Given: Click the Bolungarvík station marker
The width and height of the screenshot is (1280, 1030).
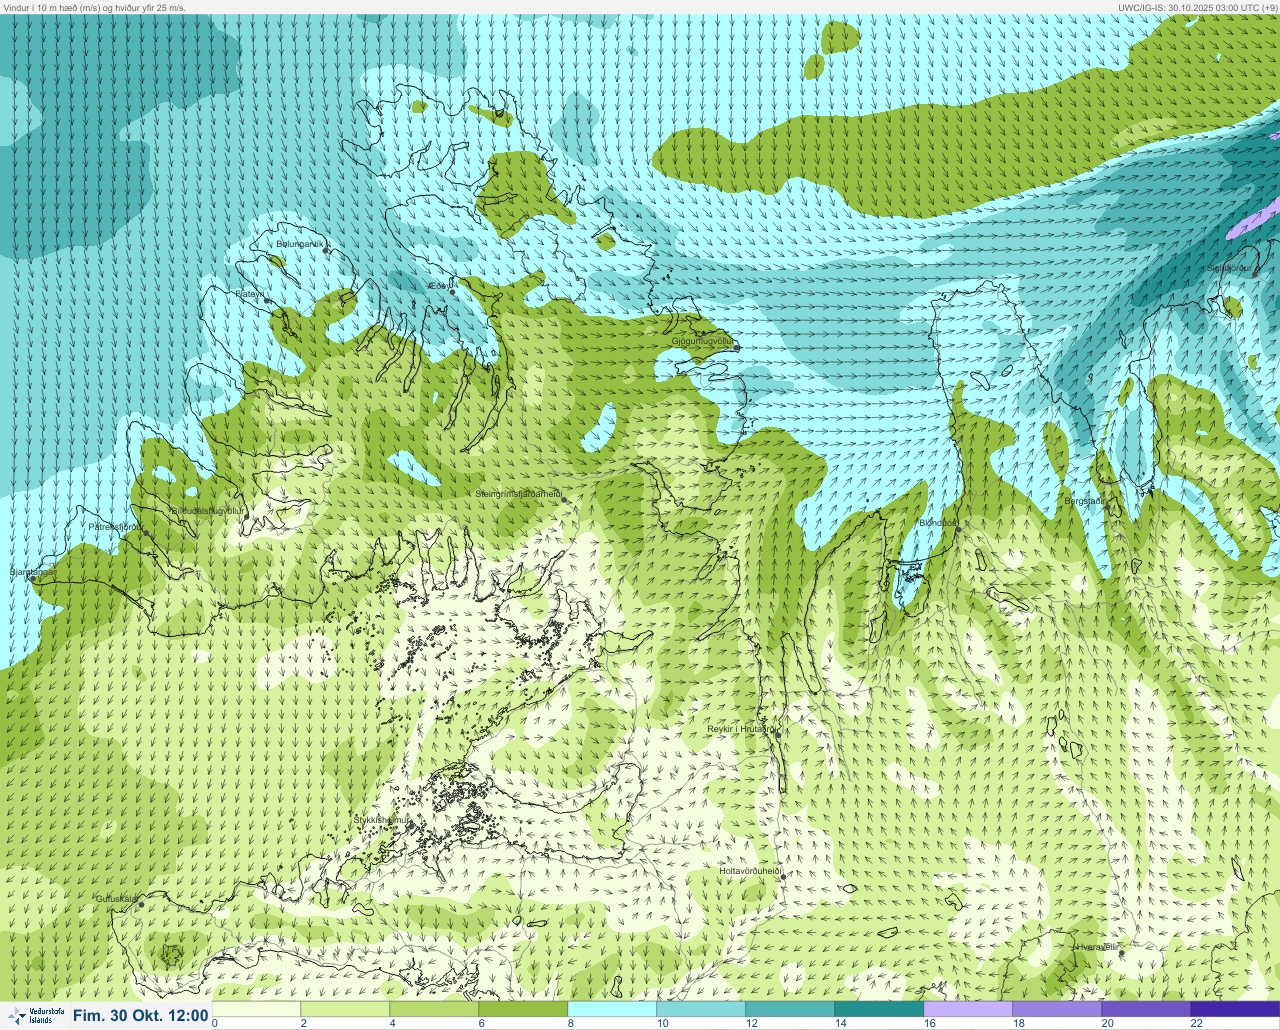Looking at the screenshot, I should [x=327, y=251].
